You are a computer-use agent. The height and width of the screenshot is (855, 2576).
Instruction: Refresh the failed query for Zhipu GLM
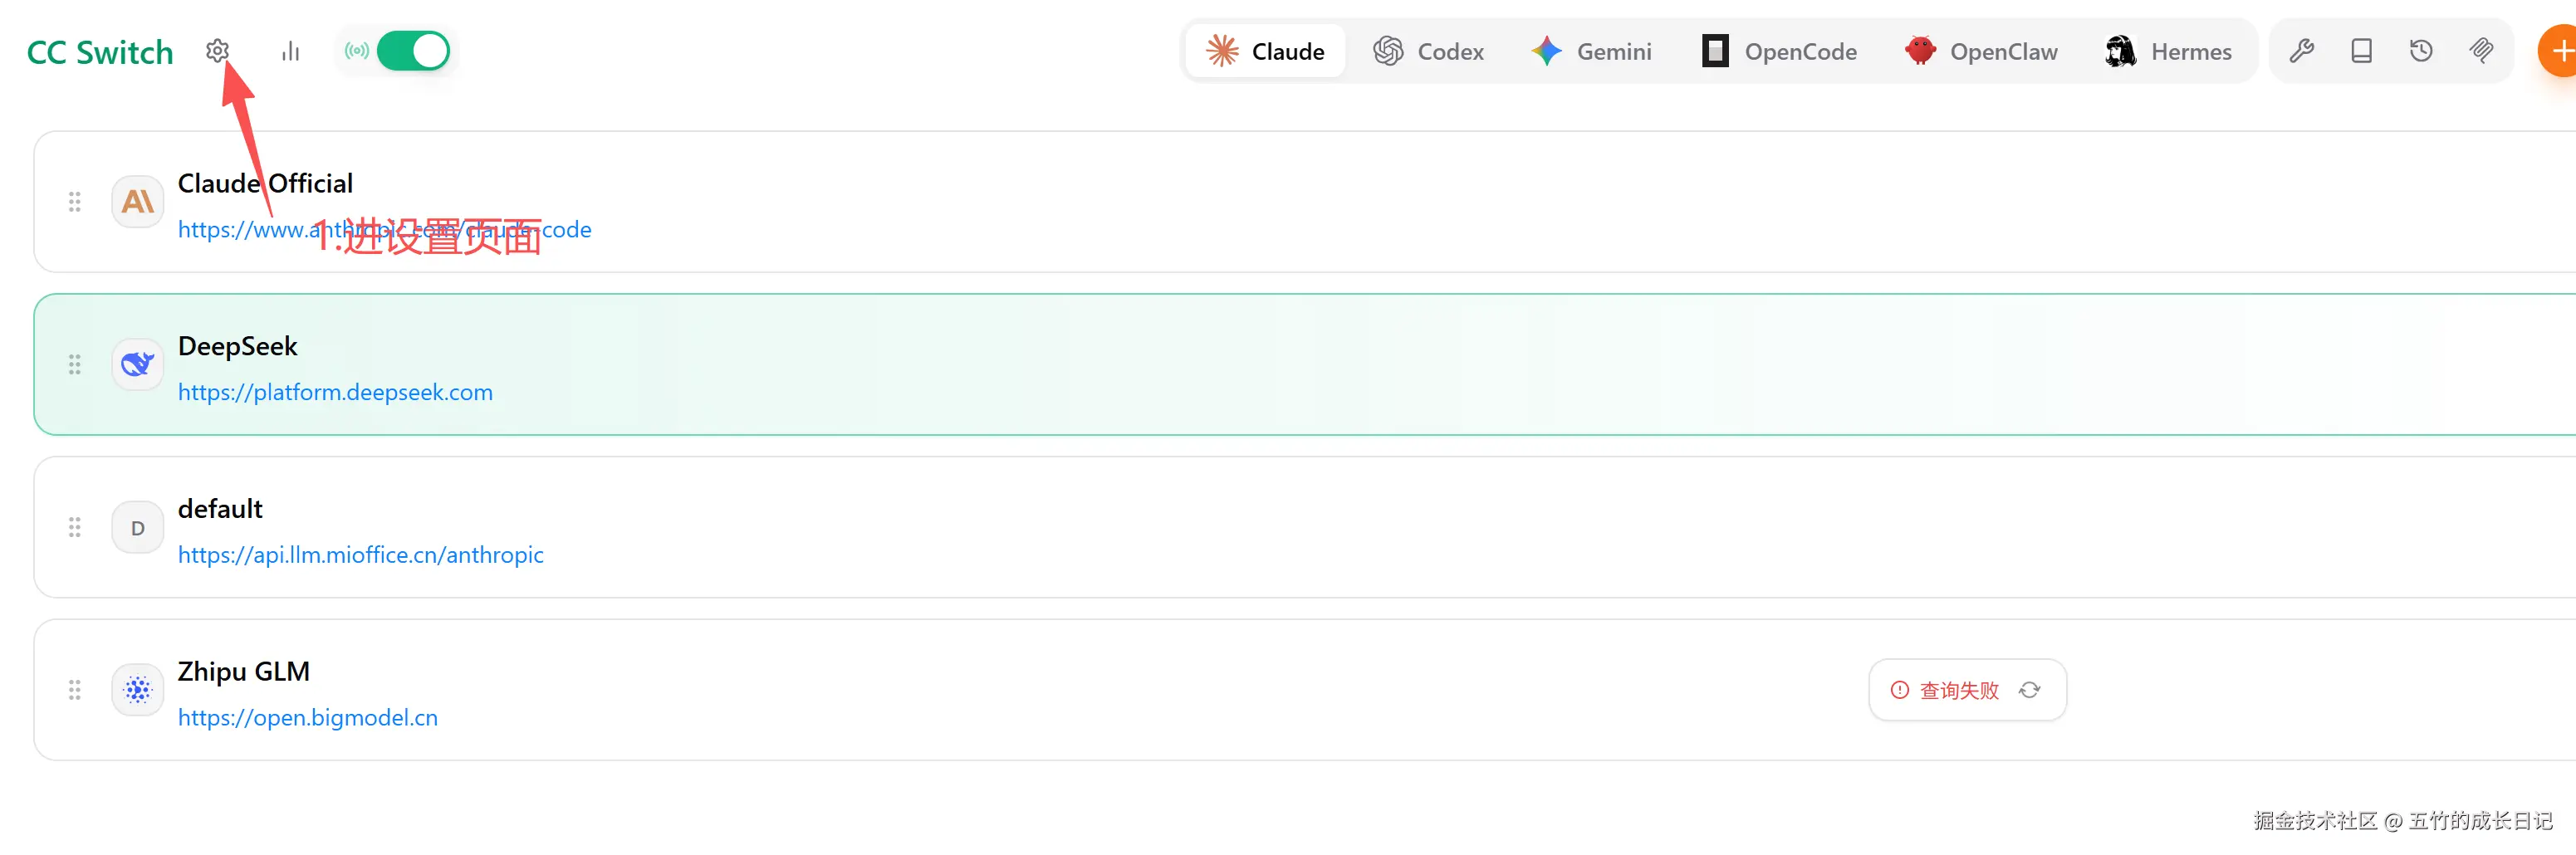click(x=2029, y=690)
